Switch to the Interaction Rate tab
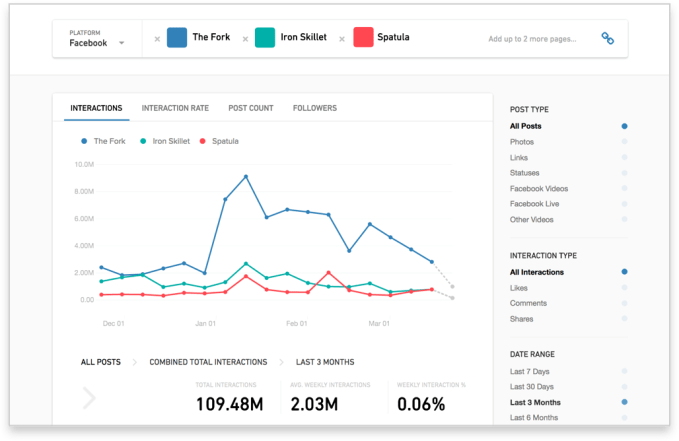Image resolution: width=679 pixels, height=441 pixels. point(175,108)
